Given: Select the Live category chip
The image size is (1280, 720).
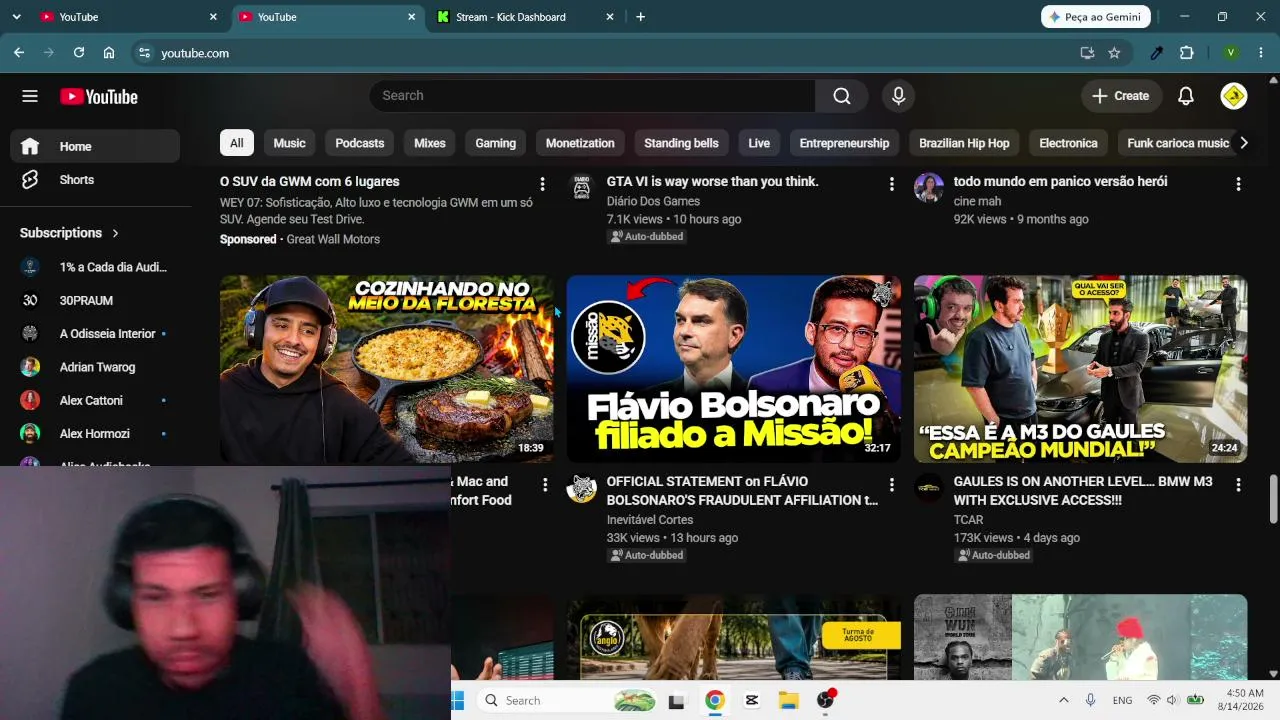Looking at the screenshot, I should coord(759,143).
